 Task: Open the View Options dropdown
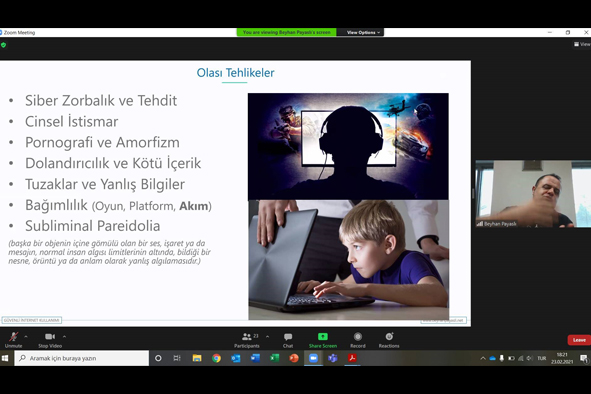click(363, 32)
